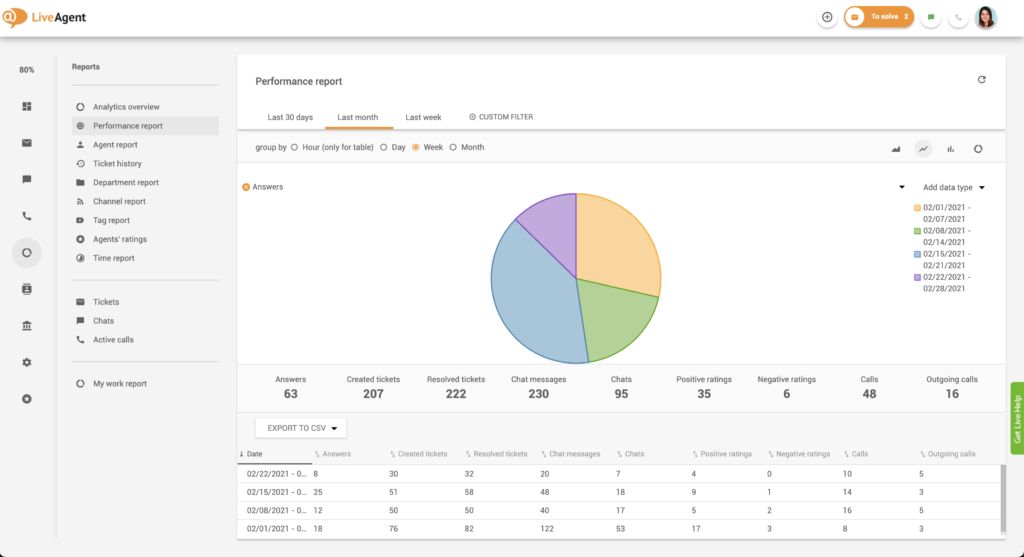
Task: Select the Day group by radio button
Action: [x=385, y=147]
